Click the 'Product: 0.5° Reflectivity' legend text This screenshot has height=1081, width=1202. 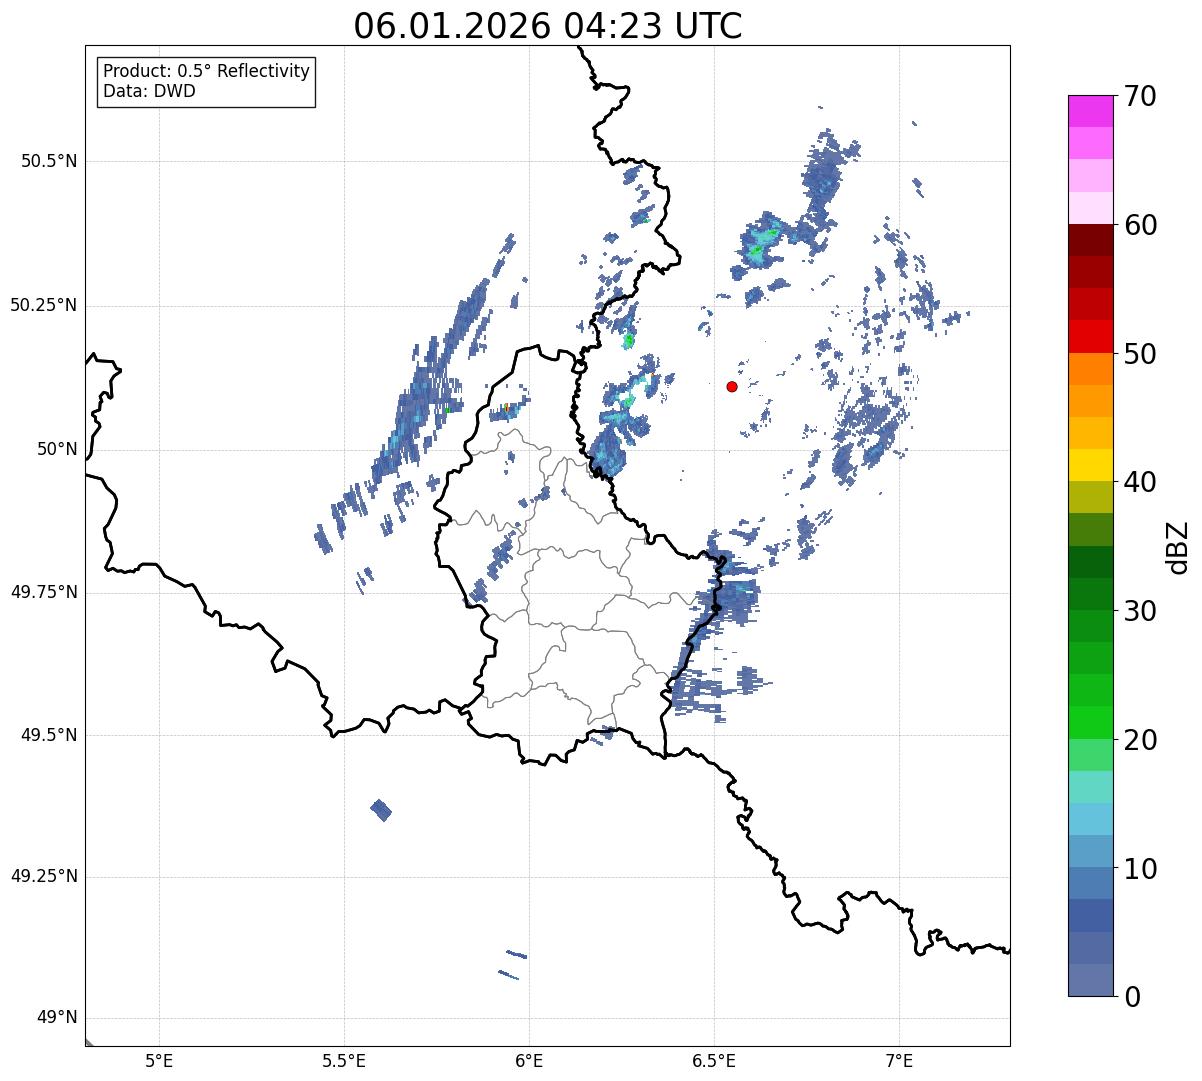(x=206, y=71)
